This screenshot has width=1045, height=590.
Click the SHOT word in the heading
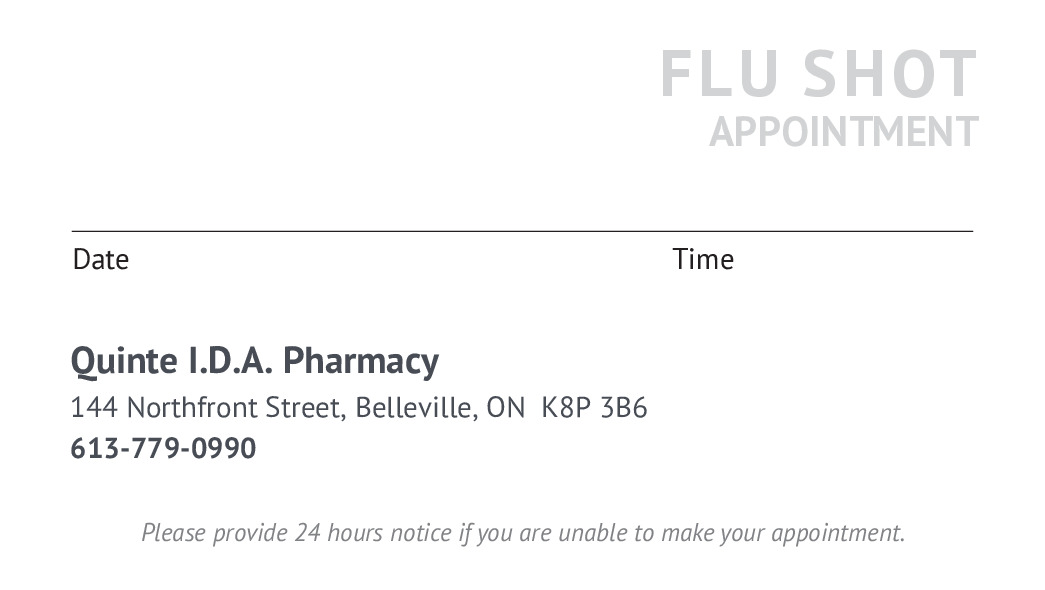[x=890, y=75]
